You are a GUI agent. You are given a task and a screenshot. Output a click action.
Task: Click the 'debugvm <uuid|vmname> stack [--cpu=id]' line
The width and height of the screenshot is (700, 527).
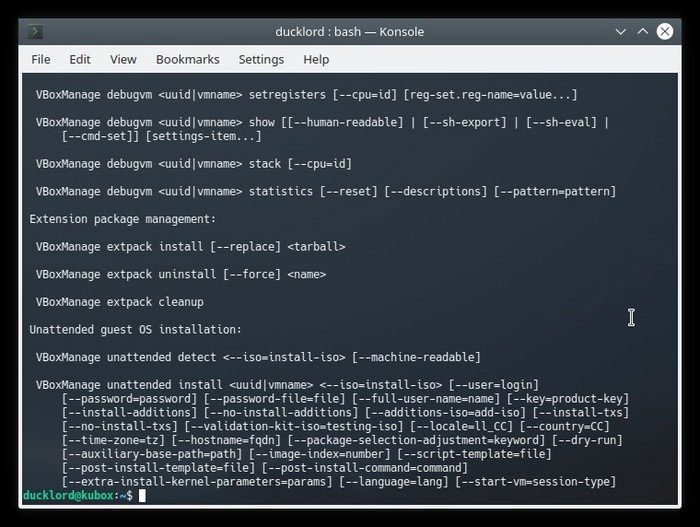[194, 164]
